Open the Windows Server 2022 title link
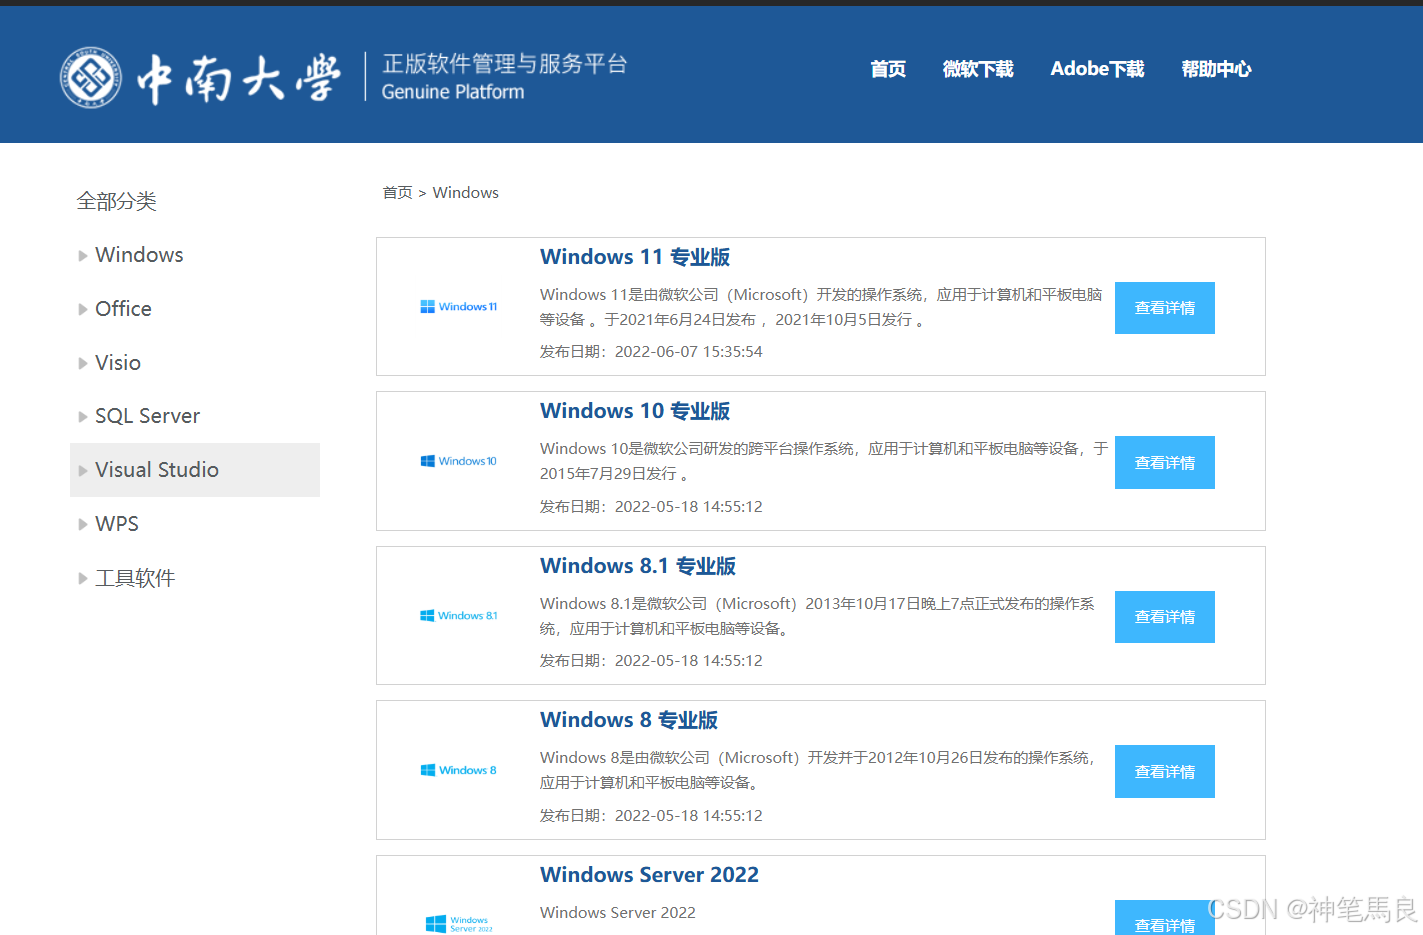 coord(650,875)
